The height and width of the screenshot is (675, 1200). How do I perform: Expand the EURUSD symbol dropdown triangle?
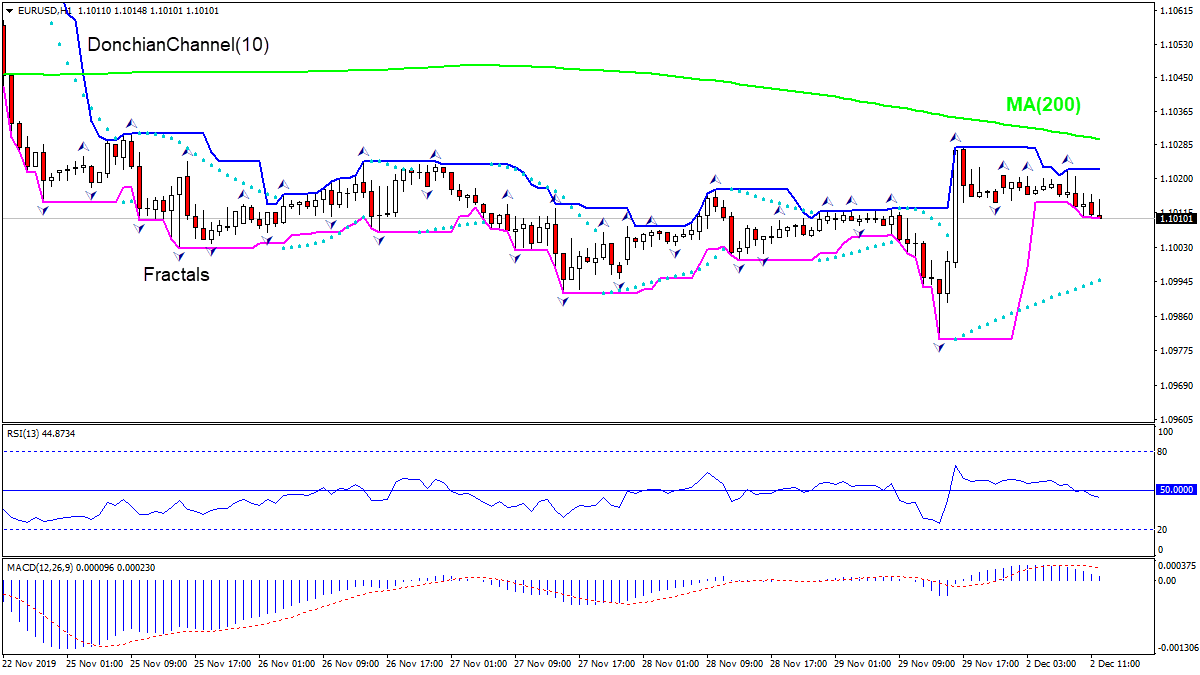pos(8,11)
